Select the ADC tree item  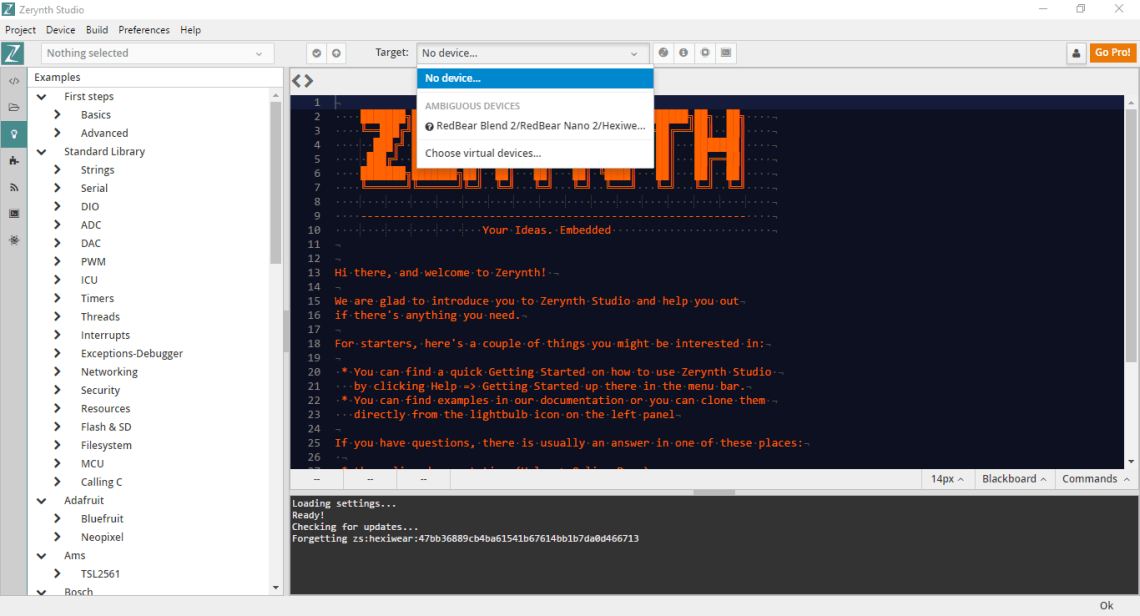click(x=91, y=225)
